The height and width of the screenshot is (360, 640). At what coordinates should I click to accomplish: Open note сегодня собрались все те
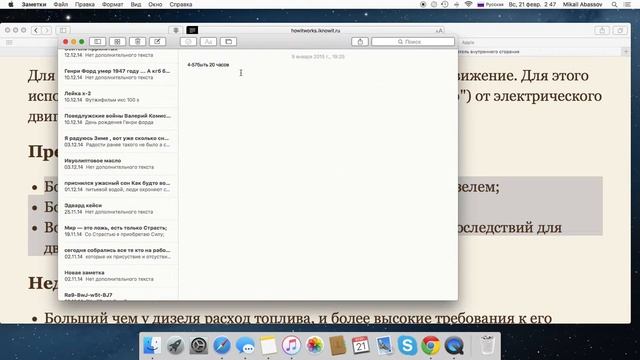coord(118,253)
